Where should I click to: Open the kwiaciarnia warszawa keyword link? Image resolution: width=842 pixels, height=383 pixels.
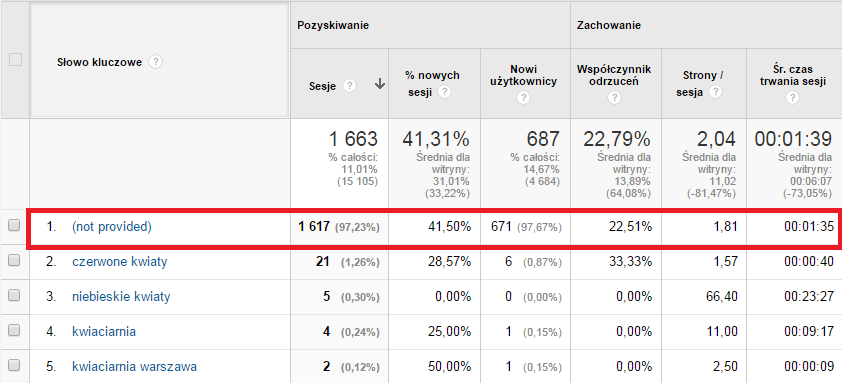[x=134, y=367]
